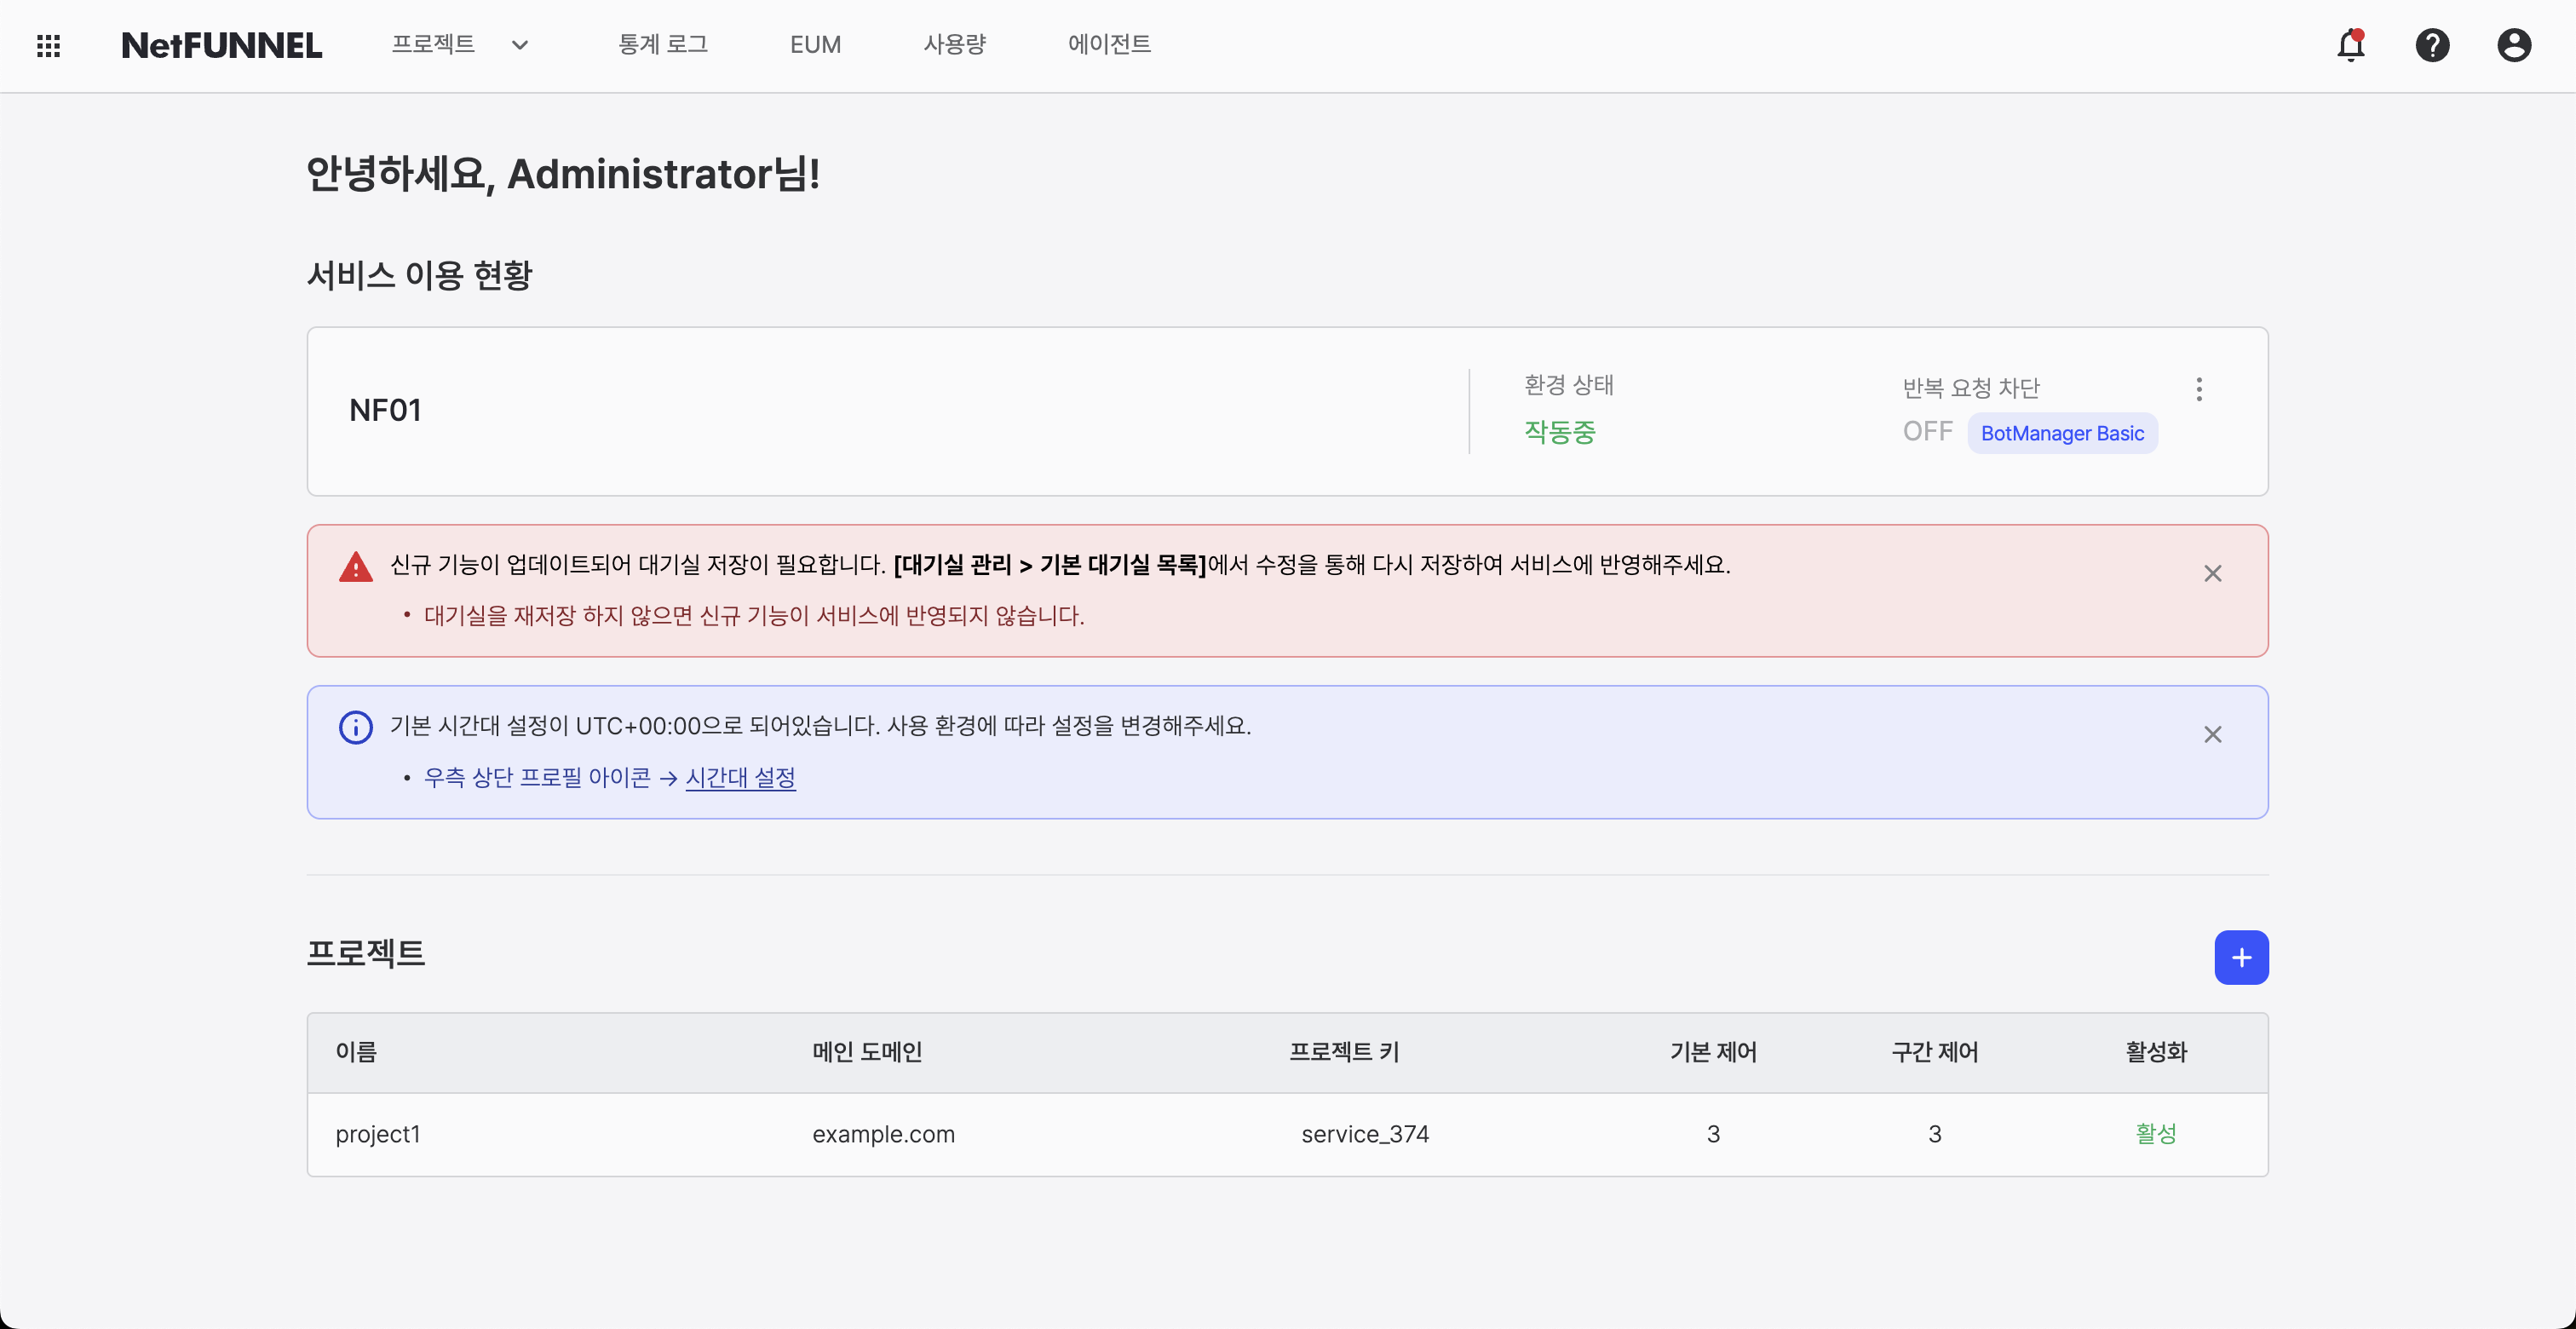
Task: Open the apps grid menu
Action: tap(48, 45)
